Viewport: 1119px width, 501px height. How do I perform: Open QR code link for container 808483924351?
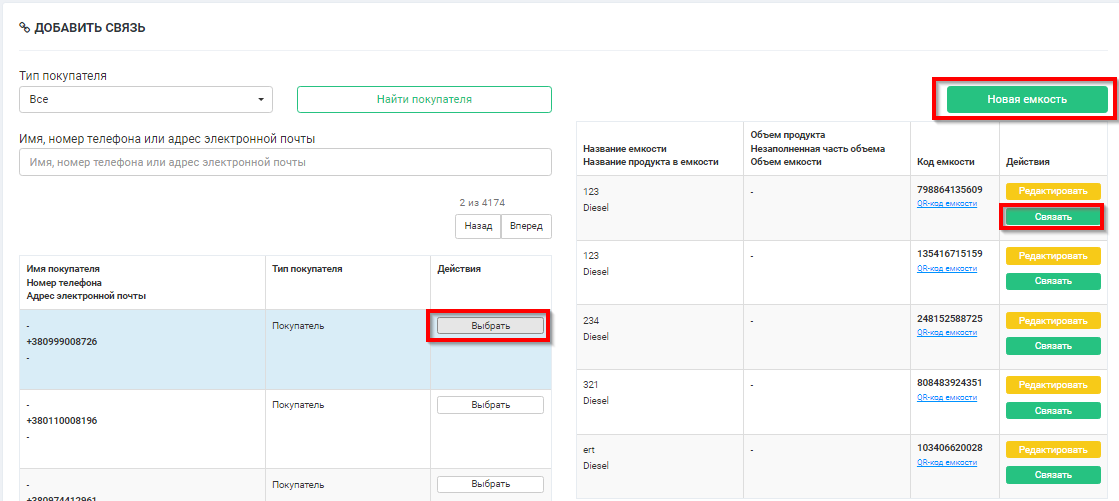pos(946,397)
